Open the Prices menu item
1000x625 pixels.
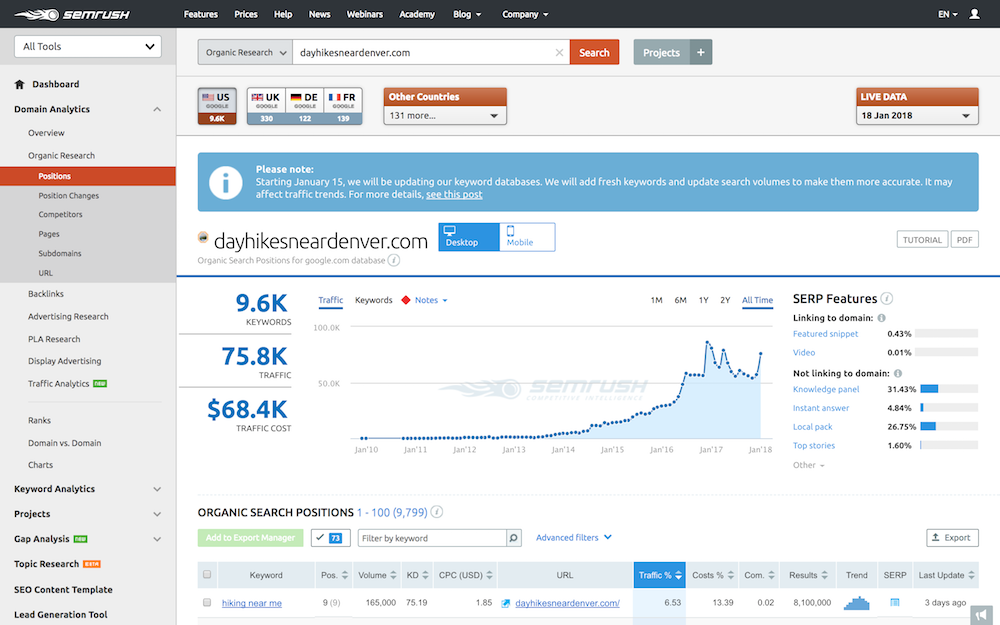246,14
